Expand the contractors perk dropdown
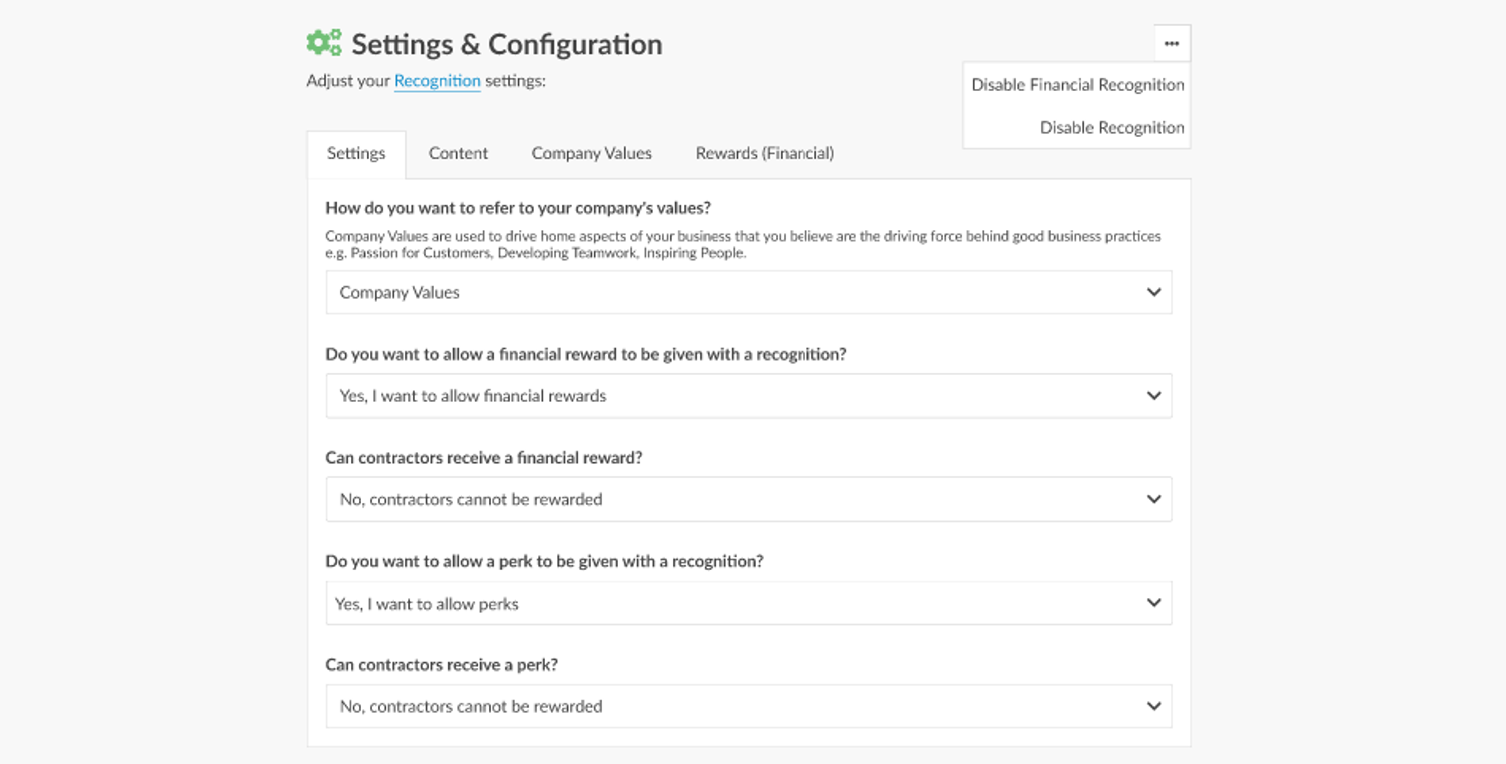The image size is (1506, 764). [x=748, y=707]
